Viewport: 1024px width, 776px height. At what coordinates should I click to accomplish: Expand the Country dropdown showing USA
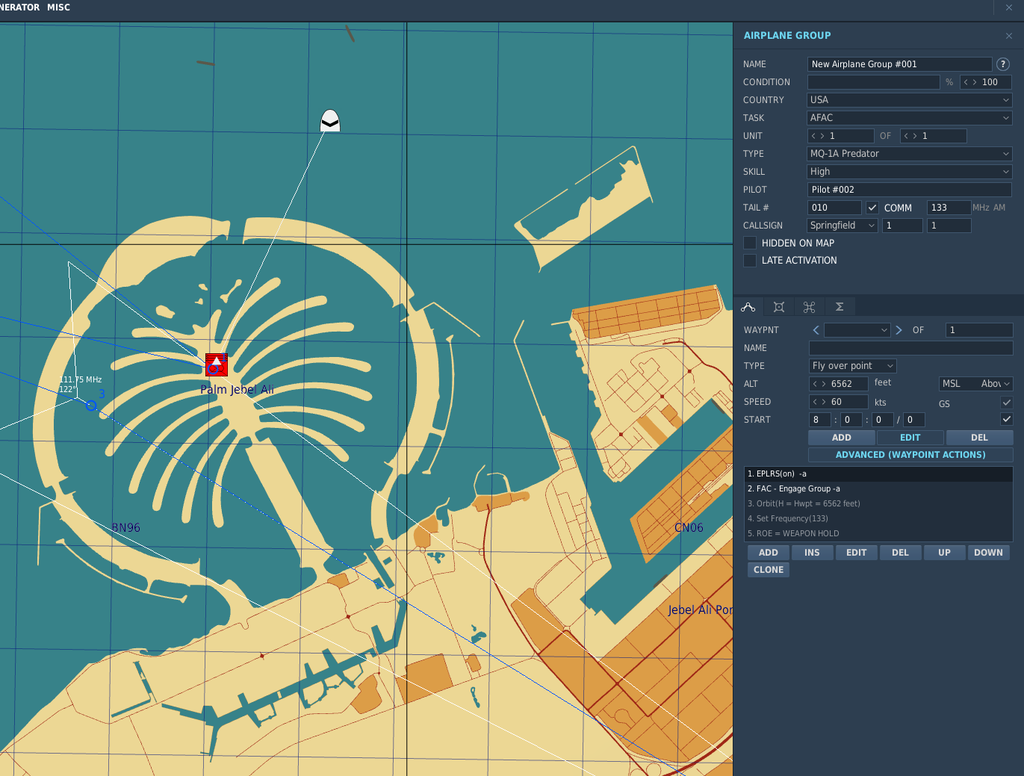pyautogui.click(x=909, y=100)
